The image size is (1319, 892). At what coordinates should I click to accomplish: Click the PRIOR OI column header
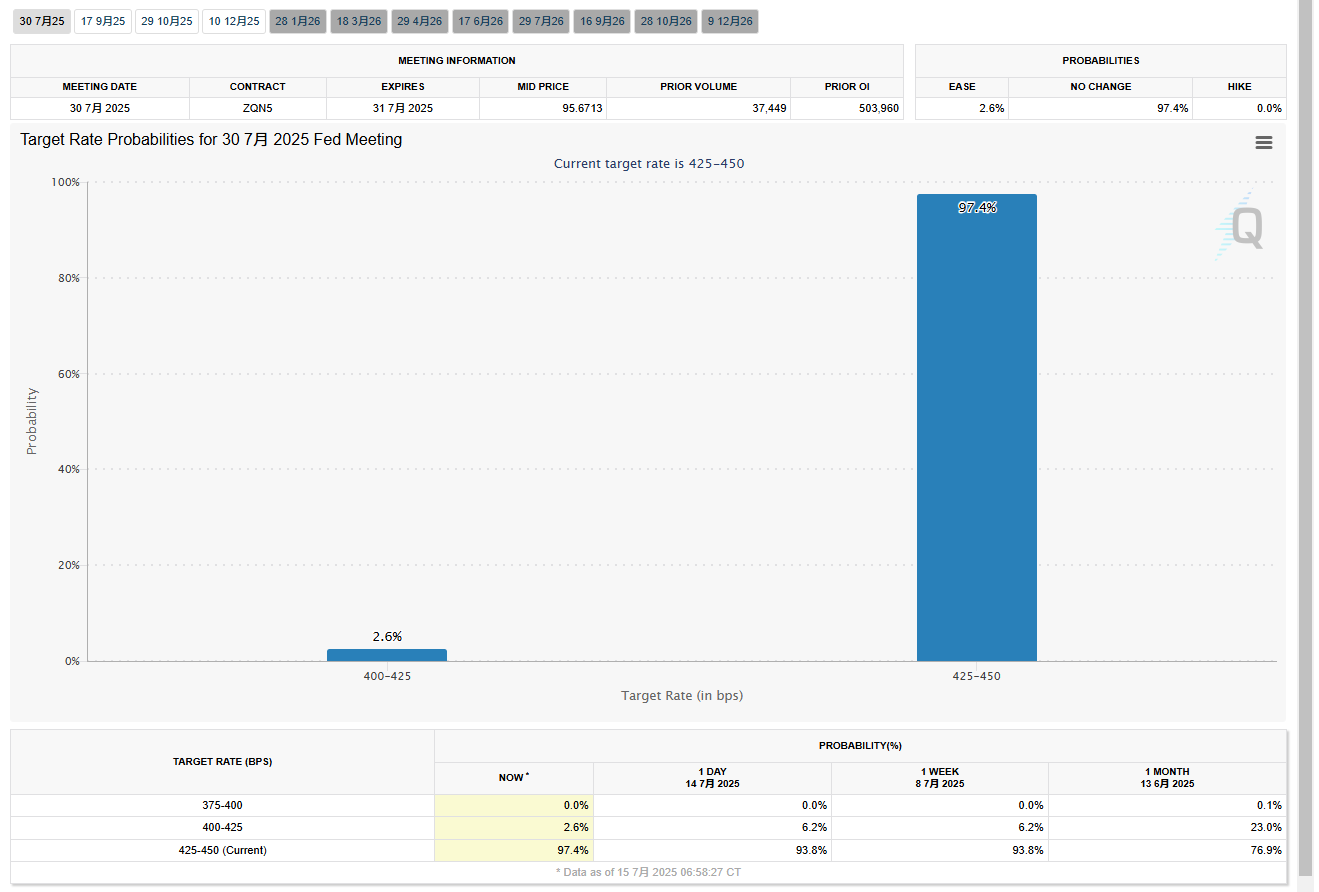point(847,87)
